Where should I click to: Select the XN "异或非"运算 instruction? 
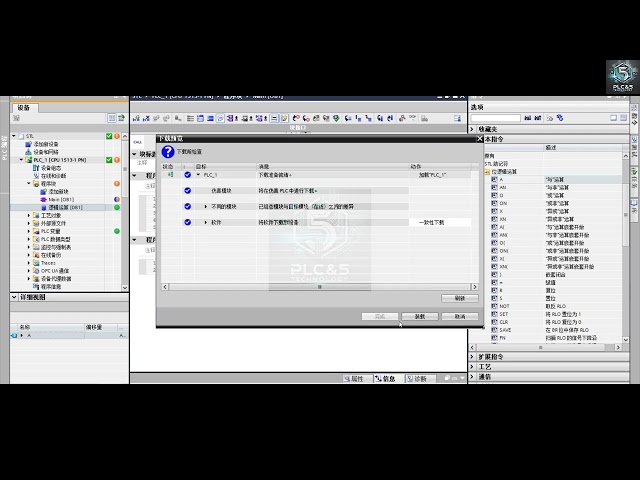pyautogui.click(x=555, y=219)
